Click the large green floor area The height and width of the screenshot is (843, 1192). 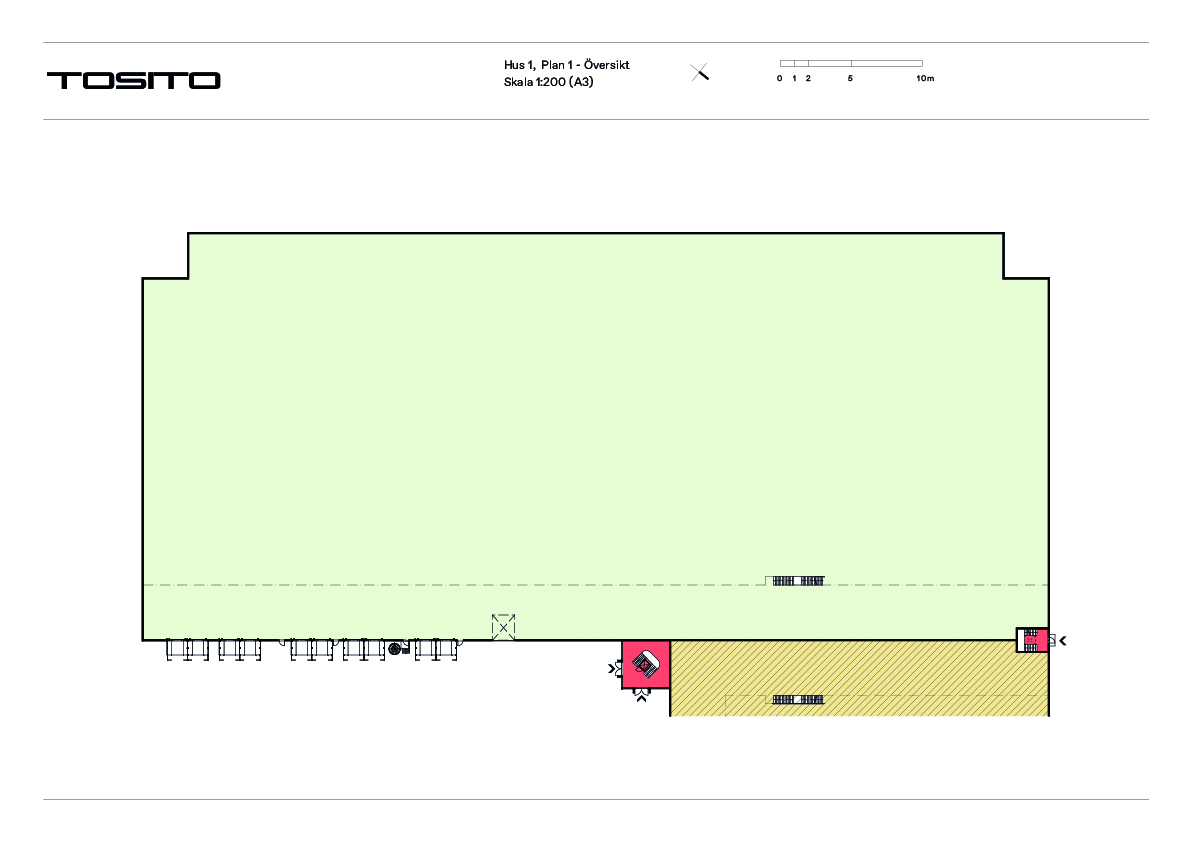click(595, 437)
